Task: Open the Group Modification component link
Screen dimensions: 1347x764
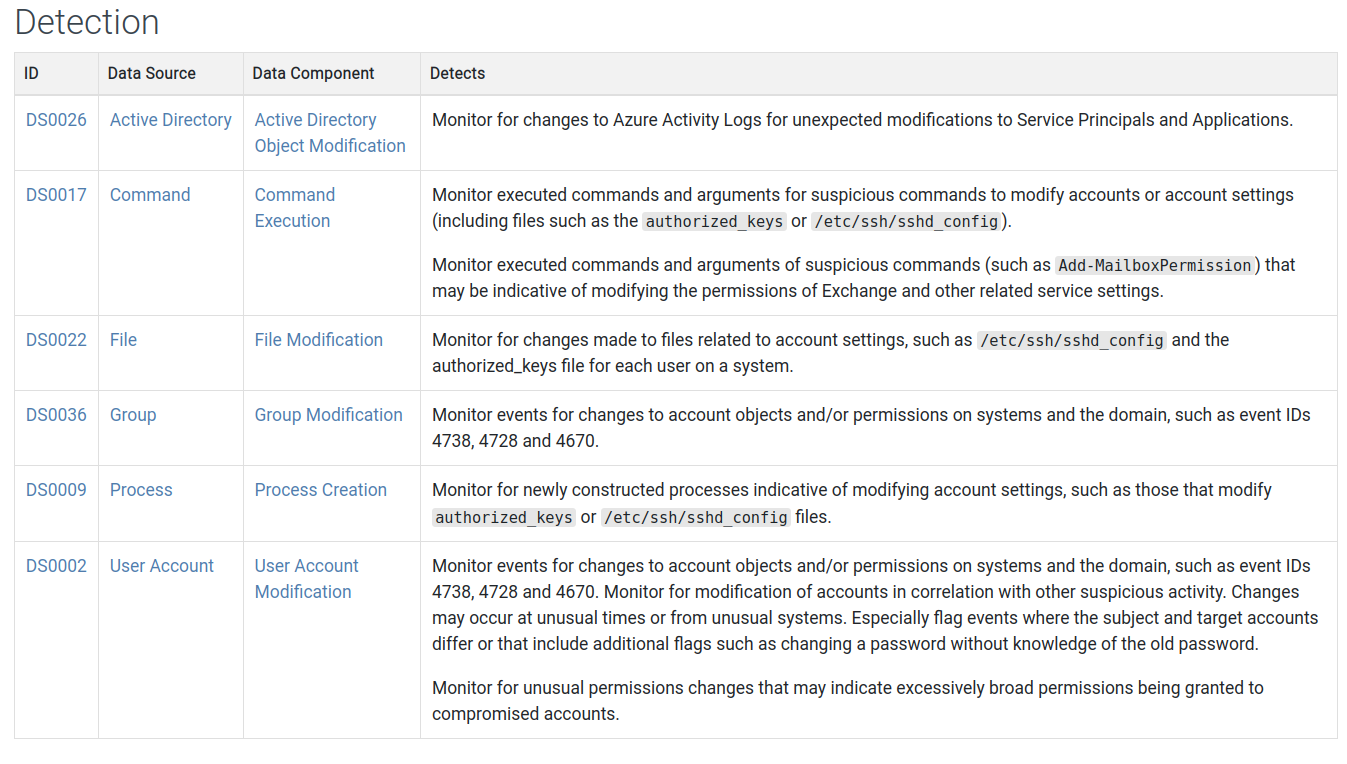Action: [x=328, y=415]
